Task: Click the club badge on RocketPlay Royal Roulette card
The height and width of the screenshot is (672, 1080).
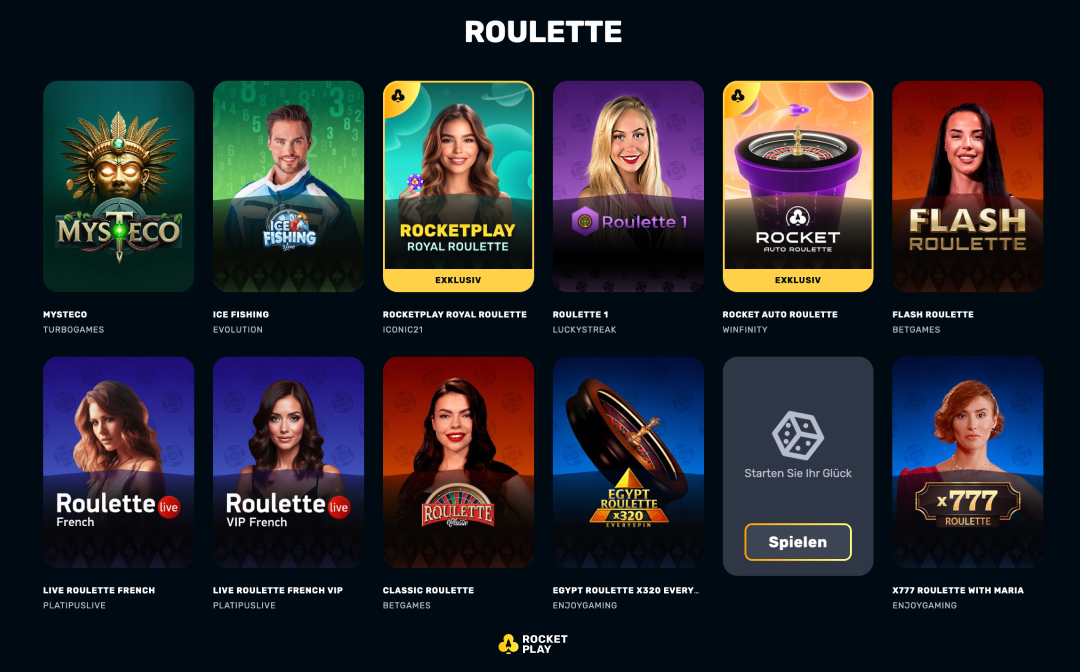Action: [x=398, y=96]
